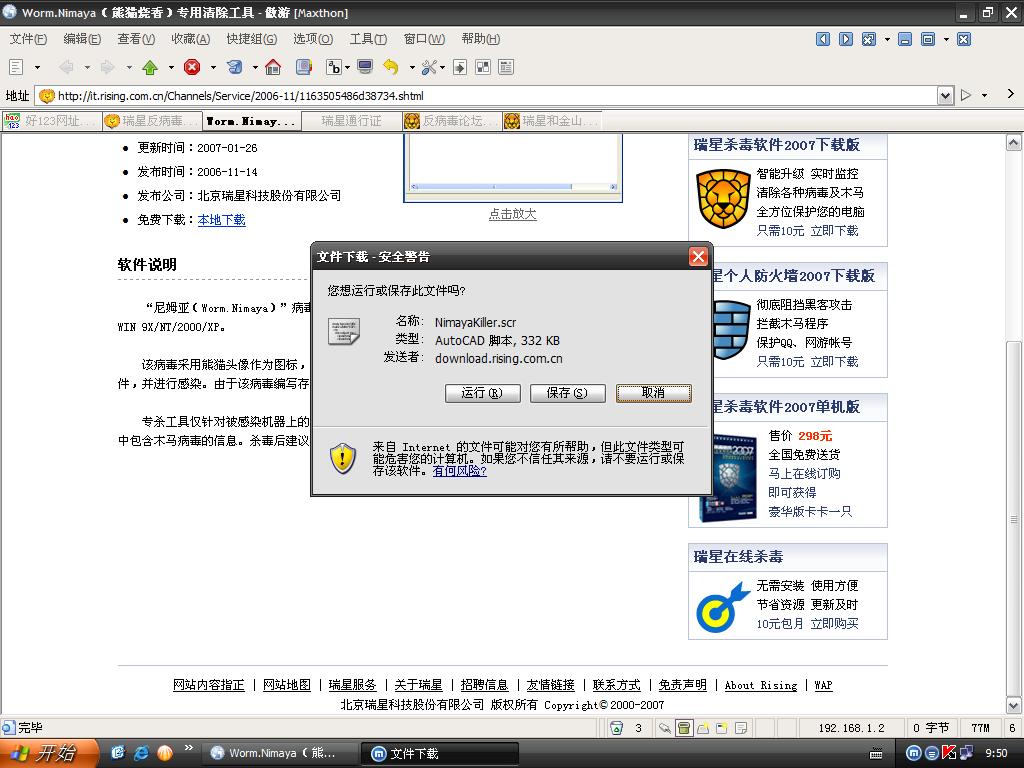Open the 关于瑞星 footer link
This screenshot has height=768, width=1024.
pyautogui.click(x=419, y=685)
